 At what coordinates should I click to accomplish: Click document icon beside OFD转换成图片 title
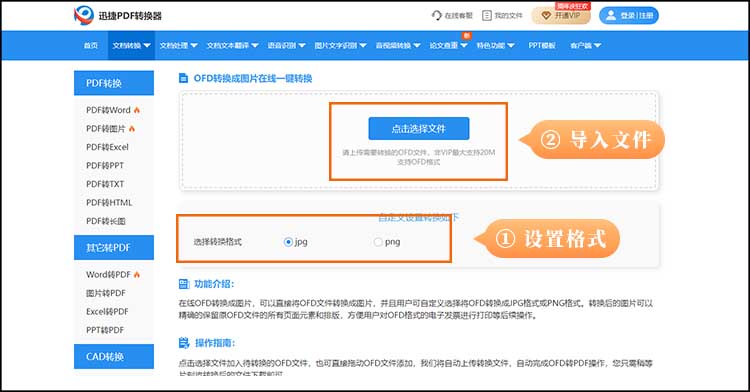point(183,78)
